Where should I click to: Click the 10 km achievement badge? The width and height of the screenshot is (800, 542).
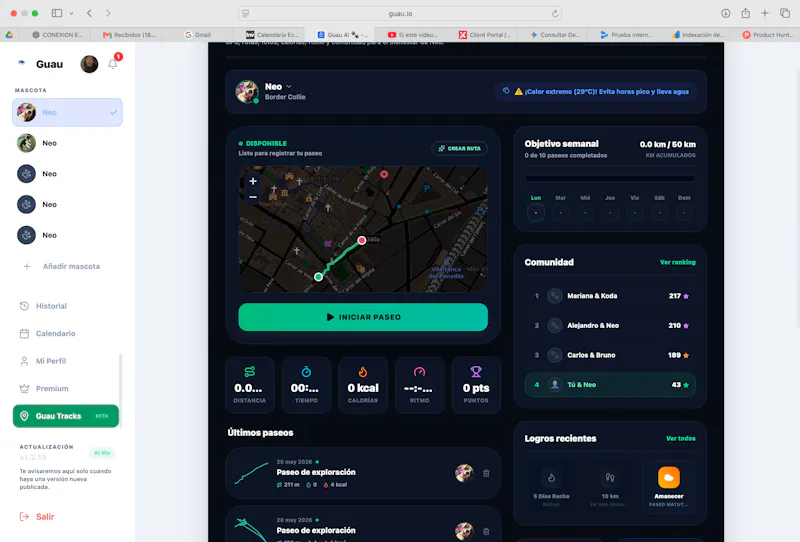(x=610, y=485)
